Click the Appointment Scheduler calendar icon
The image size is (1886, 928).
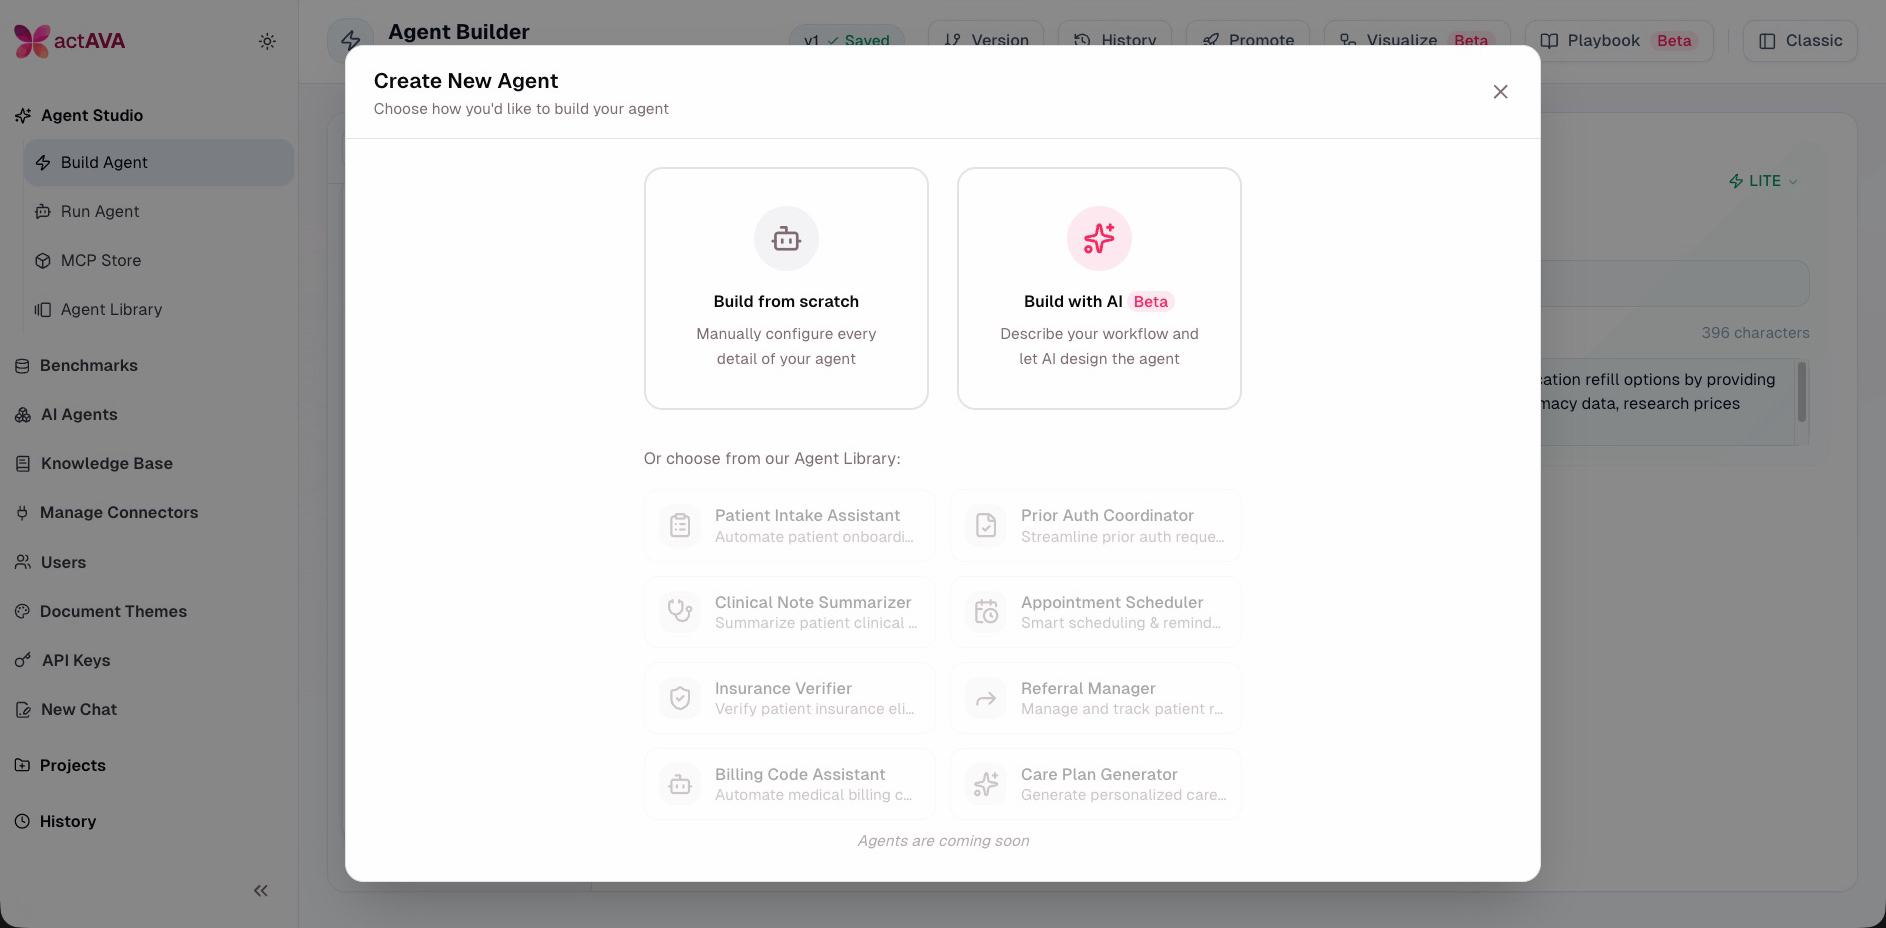click(986, 612)
